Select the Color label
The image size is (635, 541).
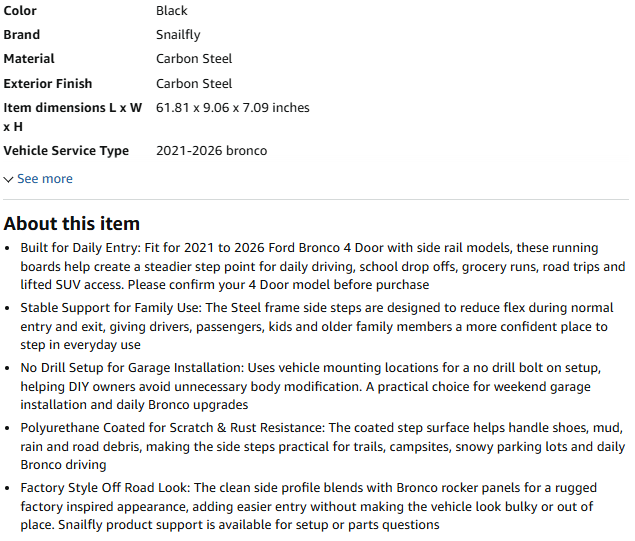pyautogui.click(x=20, y=11)
